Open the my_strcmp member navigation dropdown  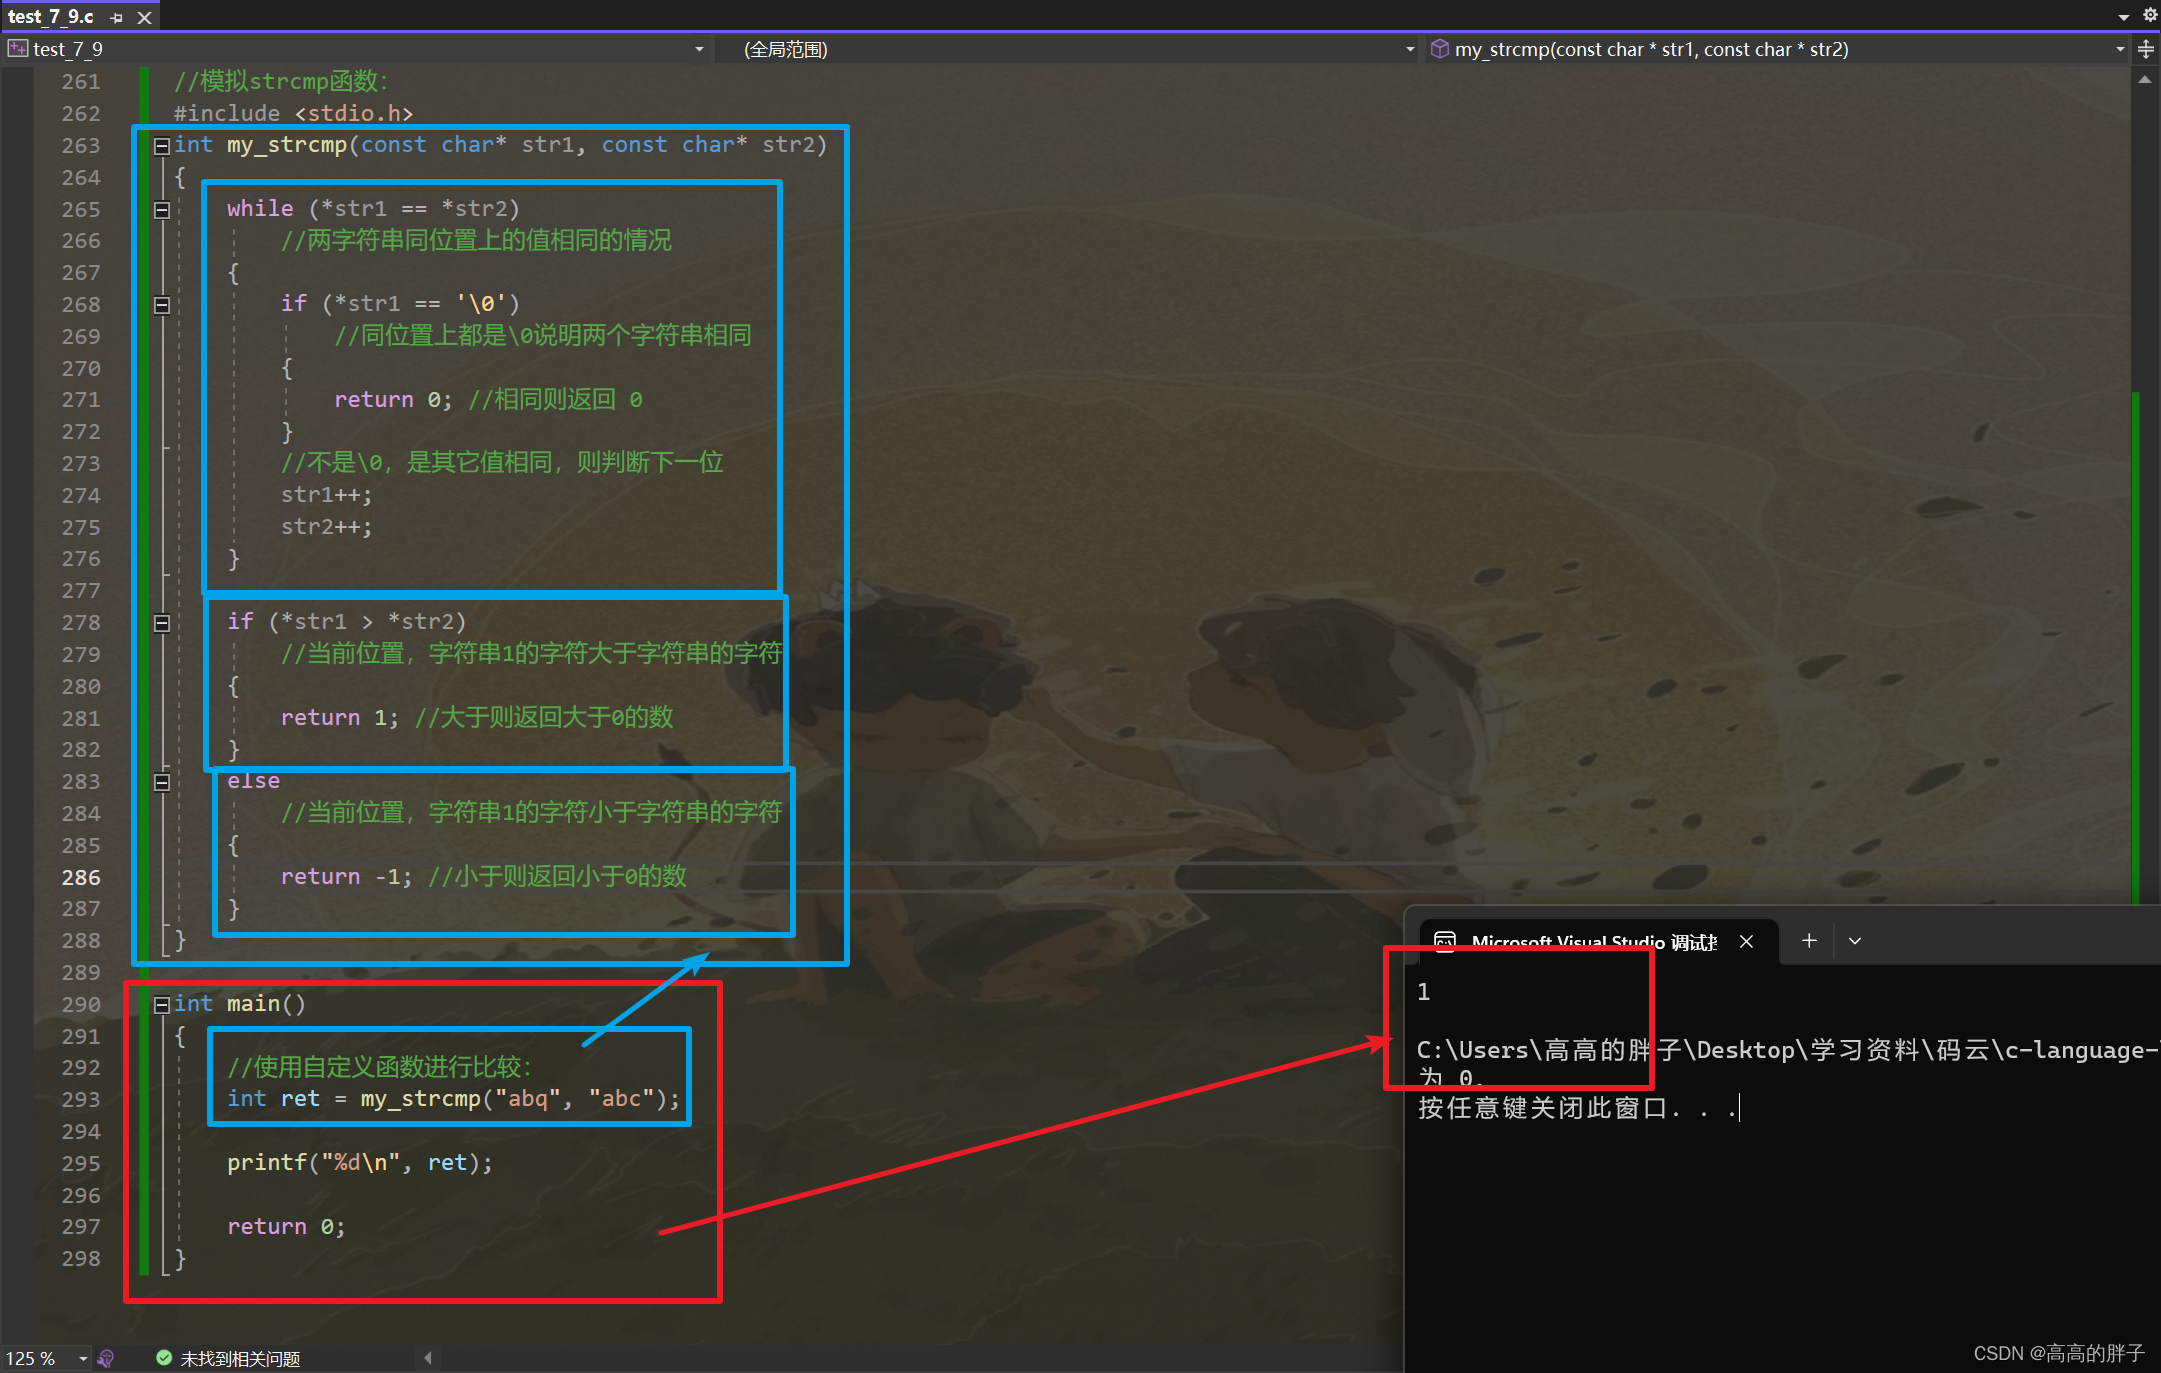(x=2120, y=49)
